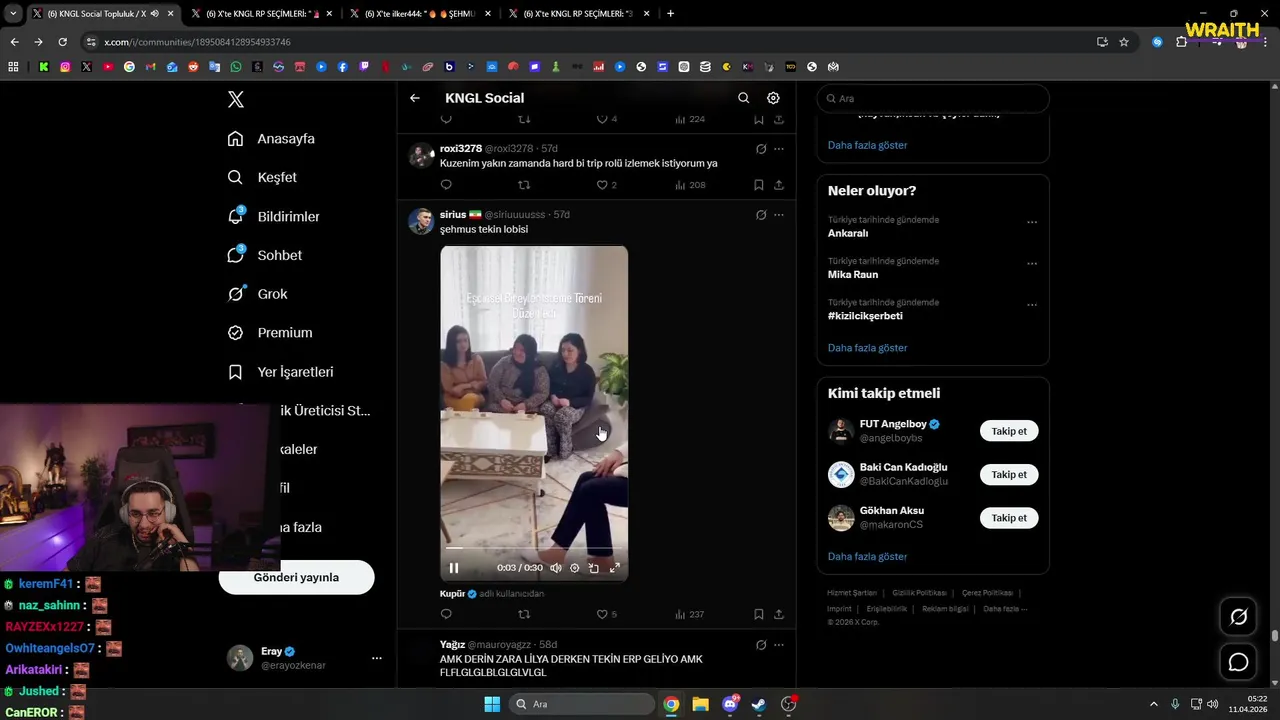1280x720 pixels.
Task: Expand the video to fullscreen
Action: point(614,568)
